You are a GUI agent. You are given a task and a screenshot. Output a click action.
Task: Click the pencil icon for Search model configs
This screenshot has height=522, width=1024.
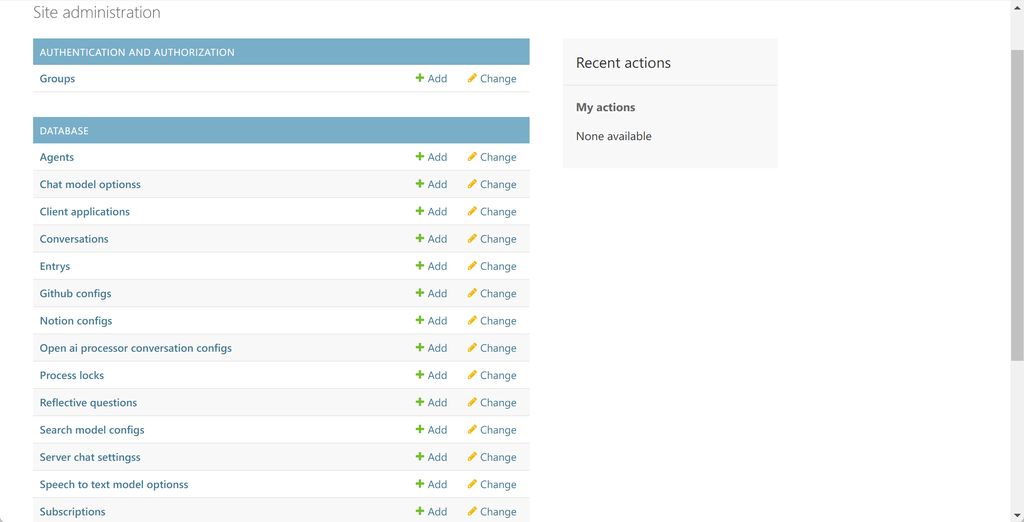(472, 430)
